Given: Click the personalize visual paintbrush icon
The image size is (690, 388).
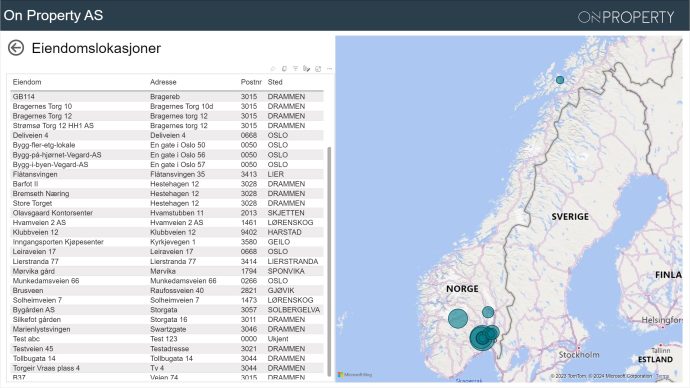Looking at the screenshot, I should (x=307, y=69).
